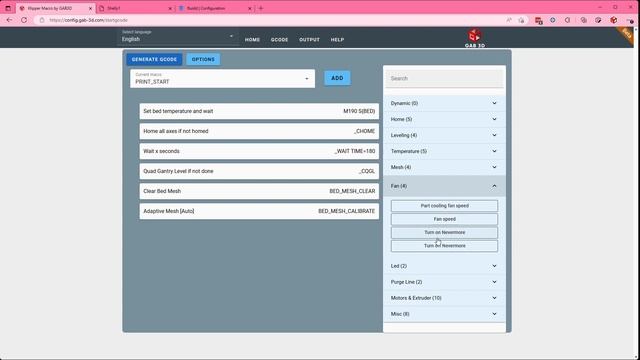The image size is (640, 360).
Task: Expand the Mesh (4) category
Action: (x=444, y=167)
